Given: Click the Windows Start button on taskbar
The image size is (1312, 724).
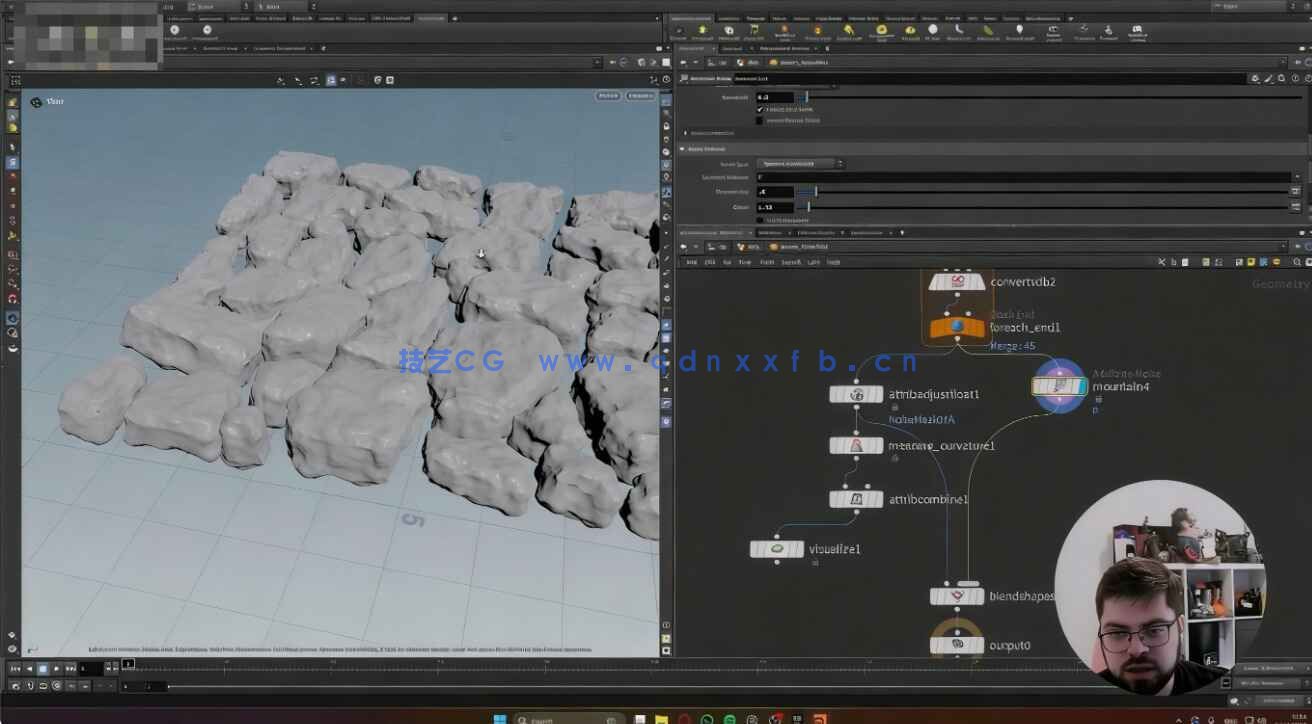Looking at the screenshot, I should pyautogui.click(x=499, y=718).
